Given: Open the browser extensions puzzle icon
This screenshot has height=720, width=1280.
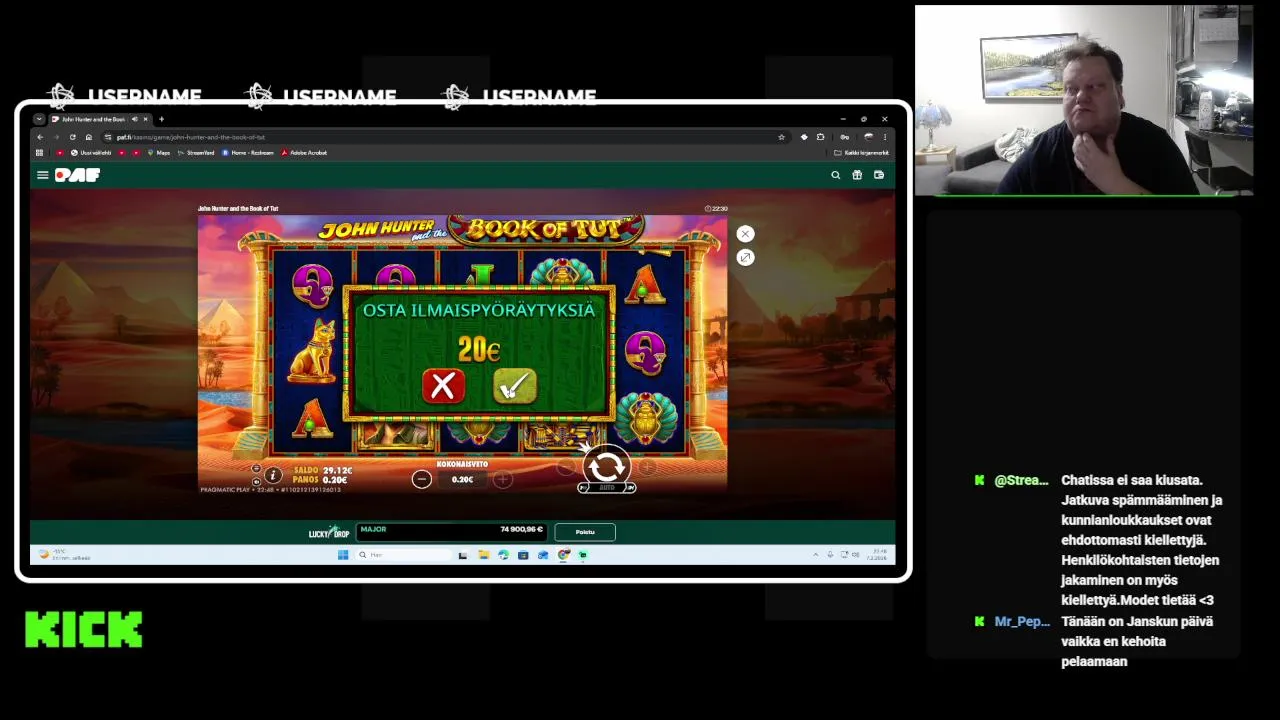Looking at the screenshot, I should click(820, 137).
